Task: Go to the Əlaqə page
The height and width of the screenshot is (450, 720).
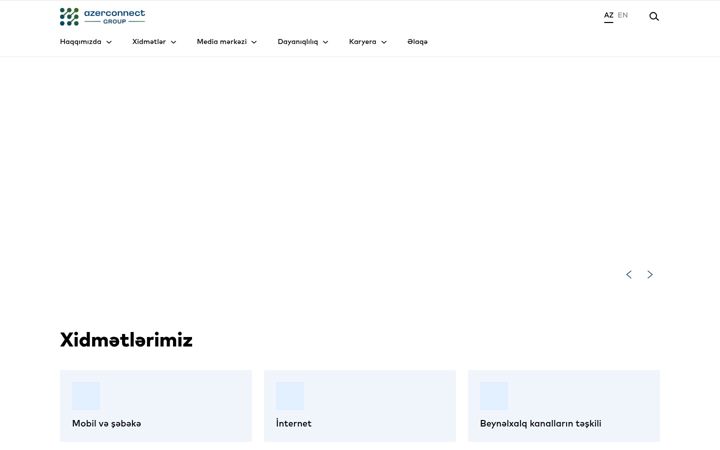Action: tap(417, 42)
